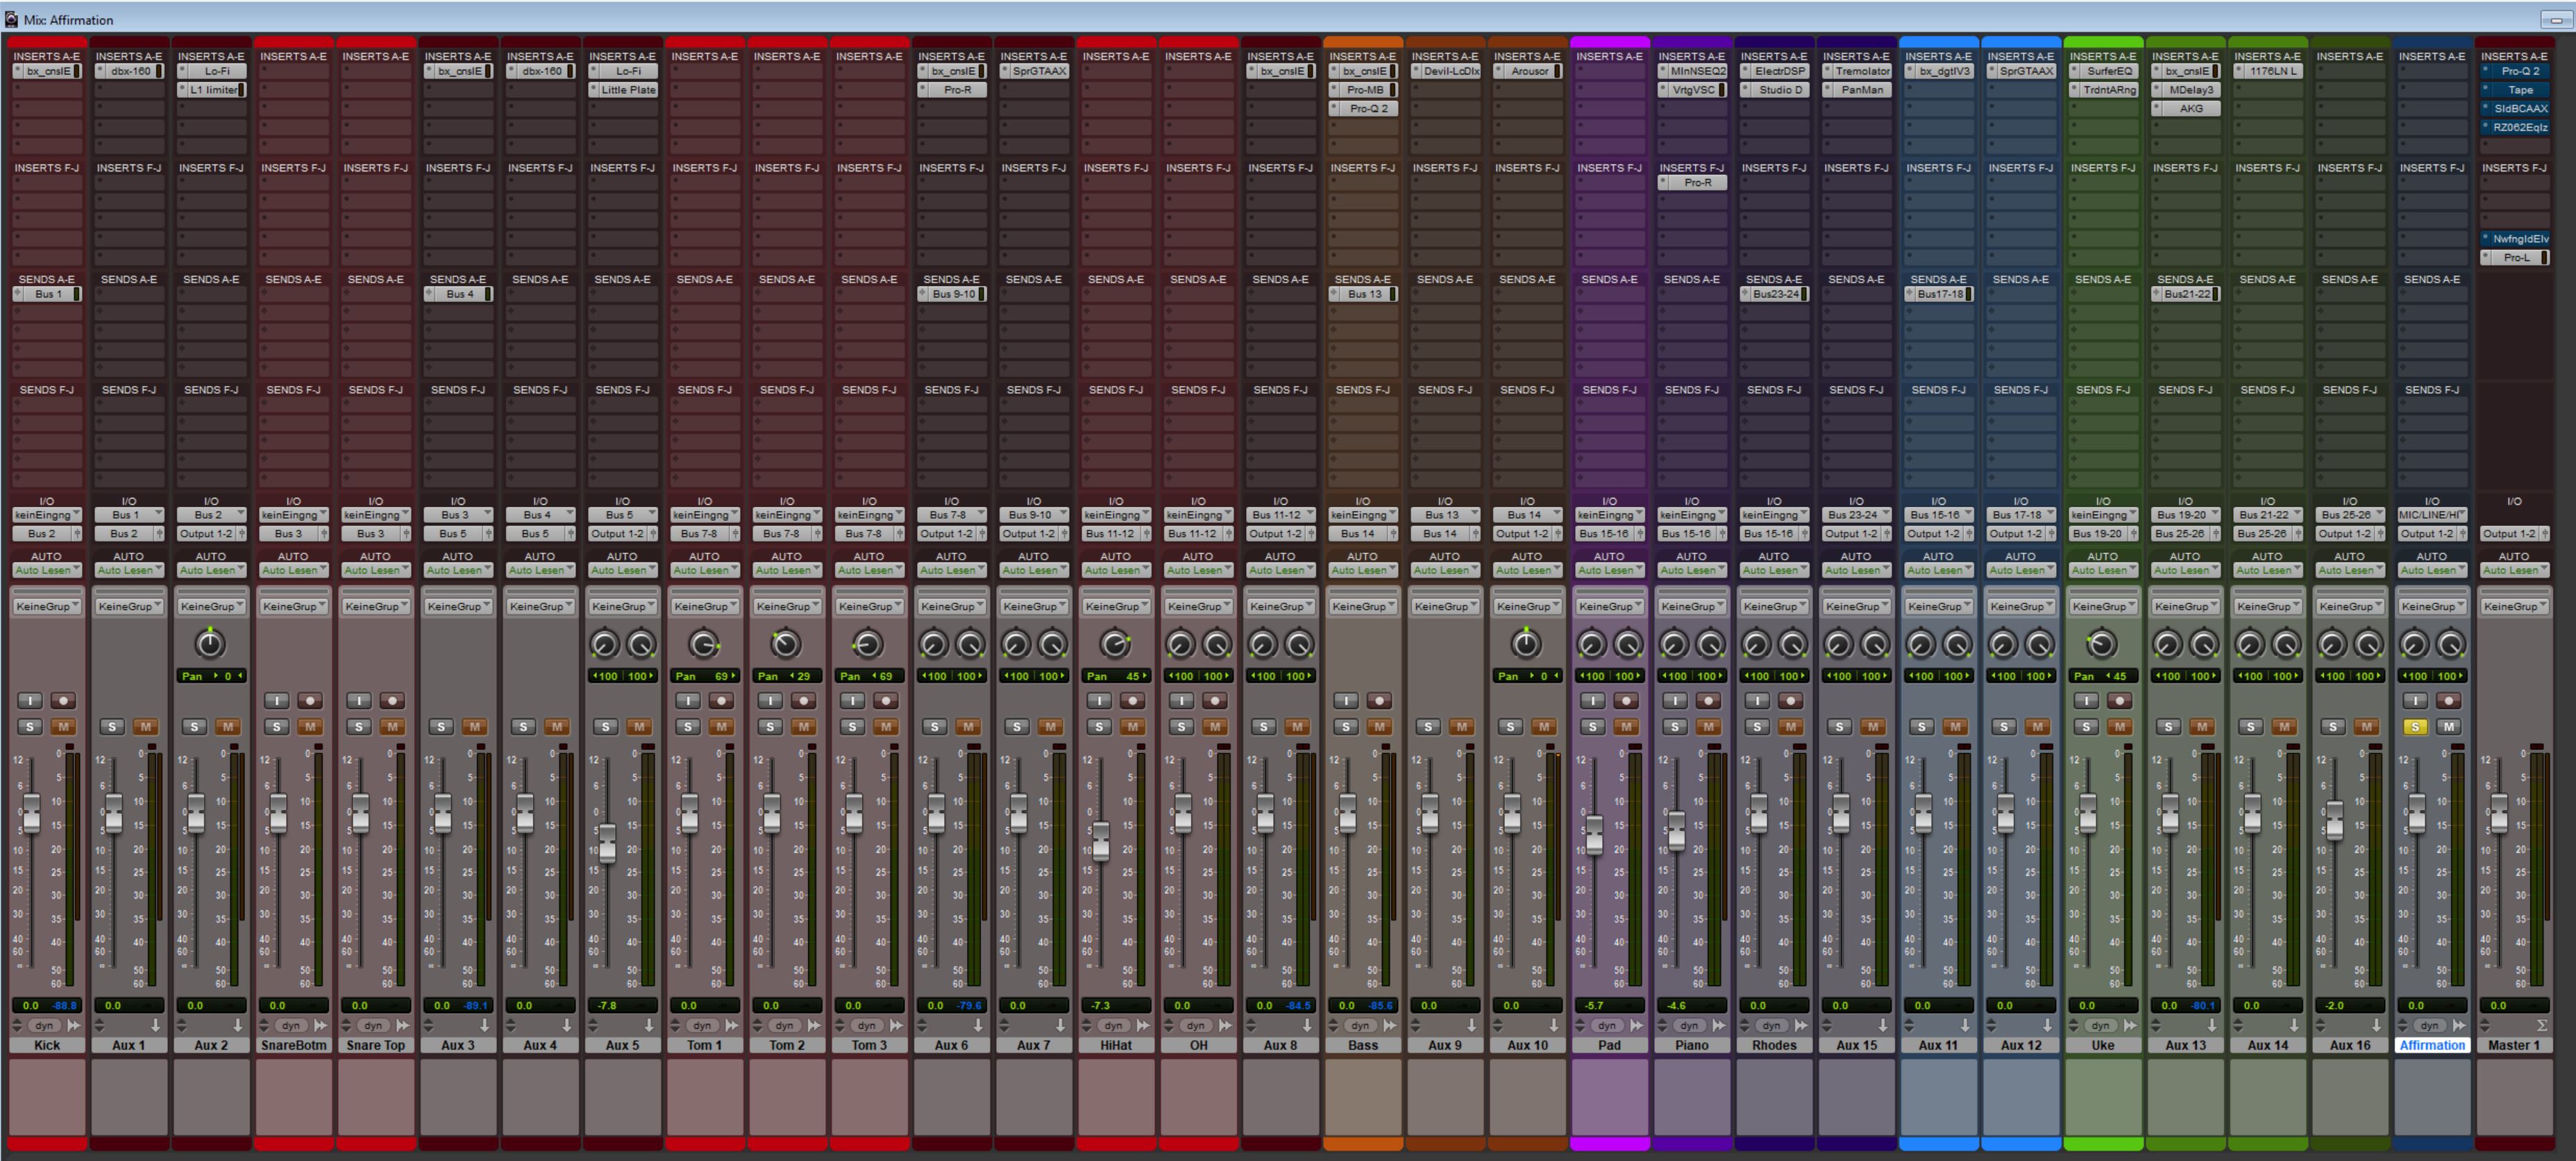Click input monitor button on Bass track
Viewport: 2576px width, 1161px height.
1346,701
